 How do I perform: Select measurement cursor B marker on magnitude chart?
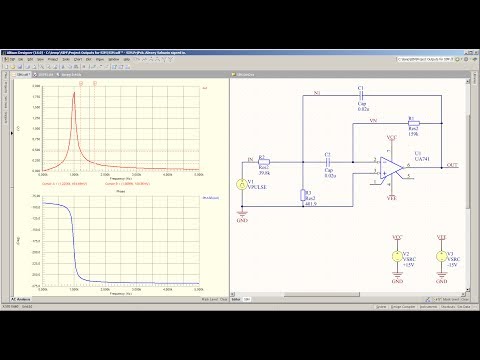[95, 84]
